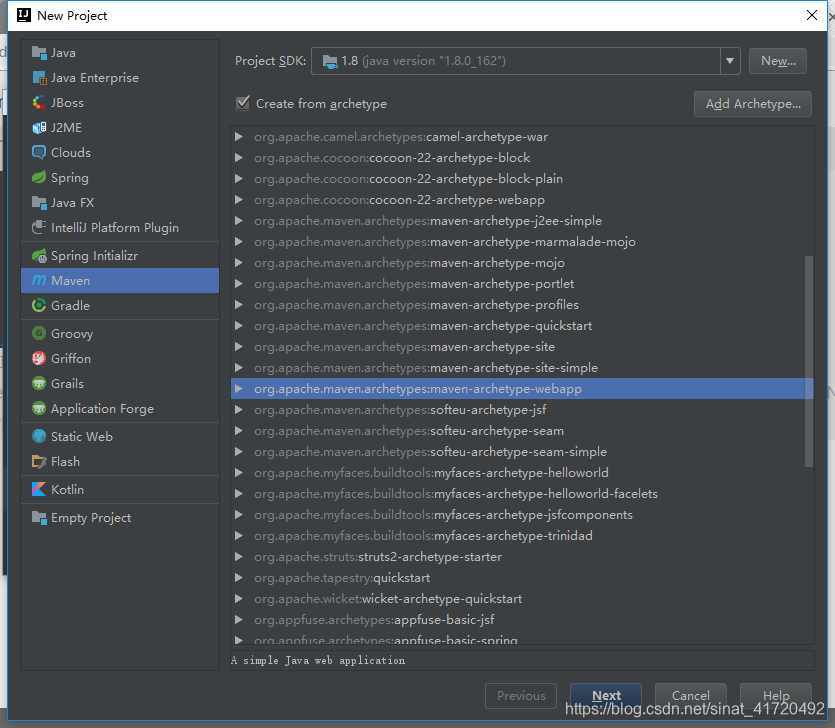Expand myfaces-archetype-helloworld-facelets node

click(239, 494)
